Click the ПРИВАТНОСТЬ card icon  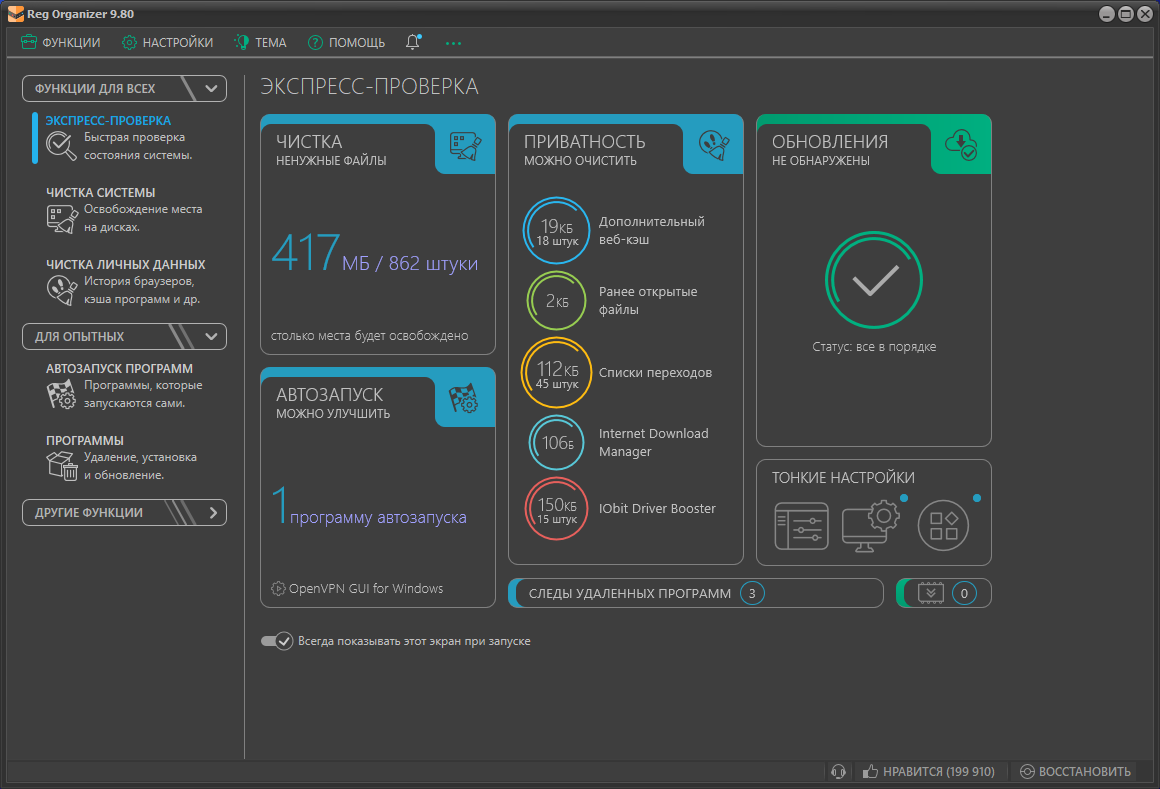(x=713, y=146)
